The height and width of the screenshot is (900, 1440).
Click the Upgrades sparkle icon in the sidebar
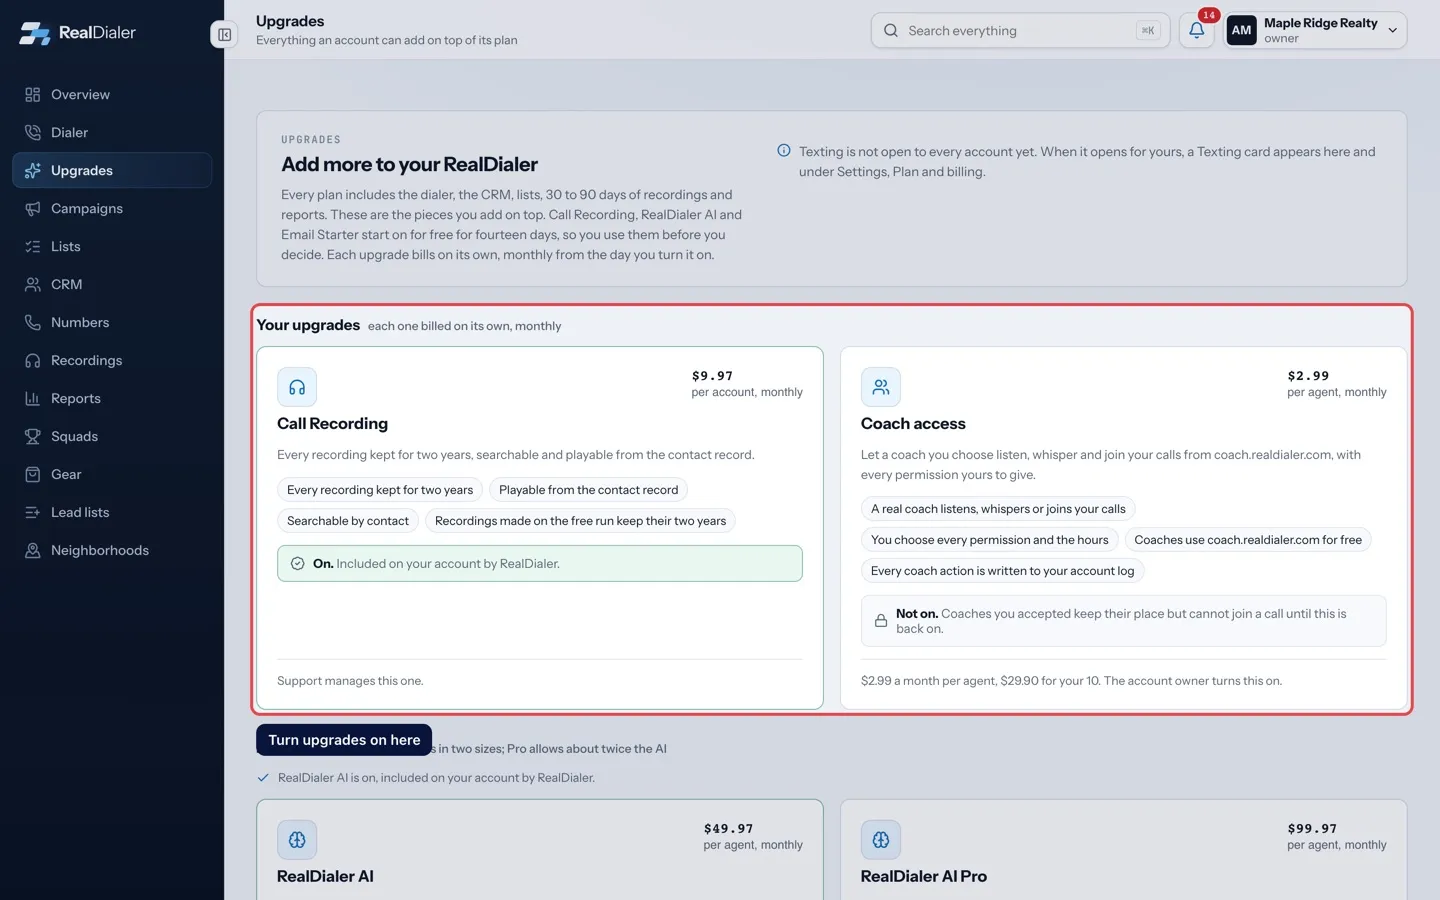33,171
